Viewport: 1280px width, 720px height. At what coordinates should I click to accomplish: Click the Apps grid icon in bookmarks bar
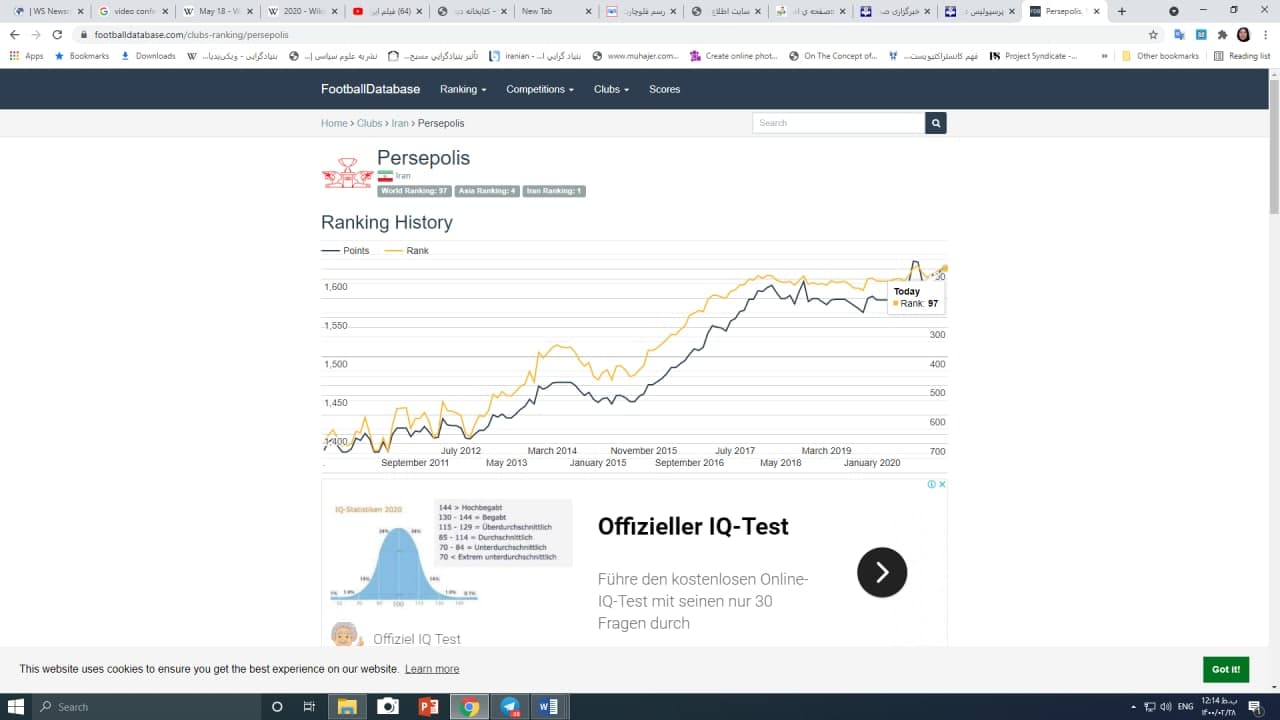[x=14, y=56]
